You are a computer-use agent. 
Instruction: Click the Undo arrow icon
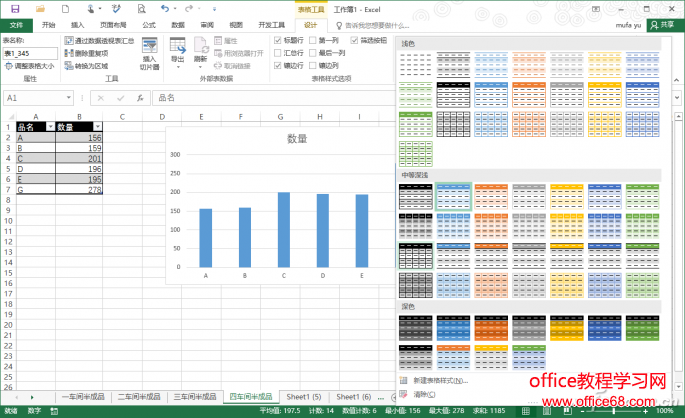[x=163, y=9]
